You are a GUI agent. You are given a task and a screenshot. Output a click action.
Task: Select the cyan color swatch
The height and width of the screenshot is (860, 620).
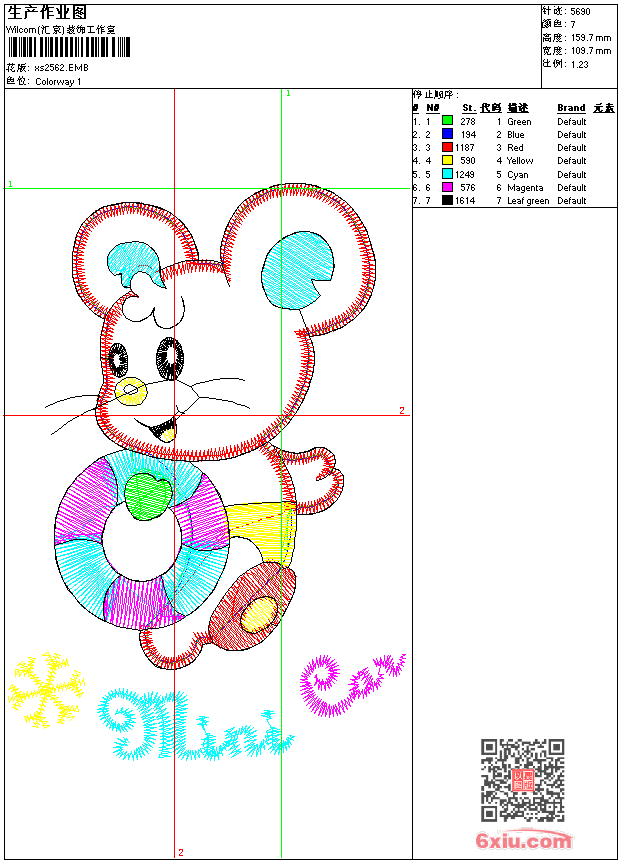447,174
